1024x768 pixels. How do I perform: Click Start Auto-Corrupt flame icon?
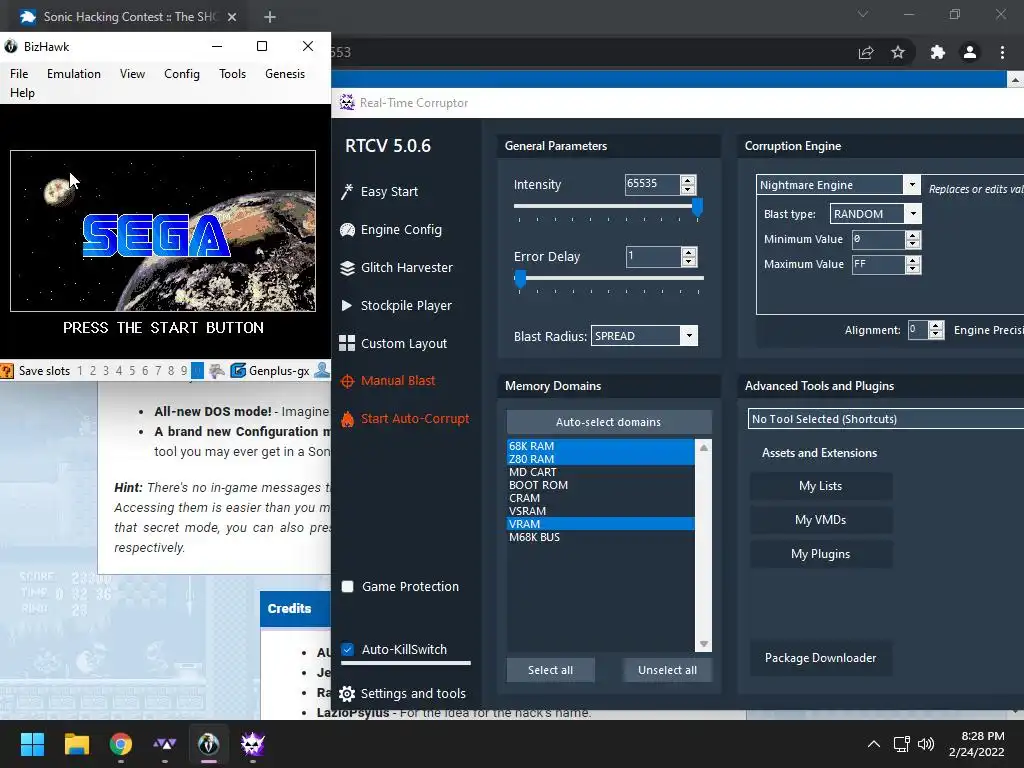point(347,419)
